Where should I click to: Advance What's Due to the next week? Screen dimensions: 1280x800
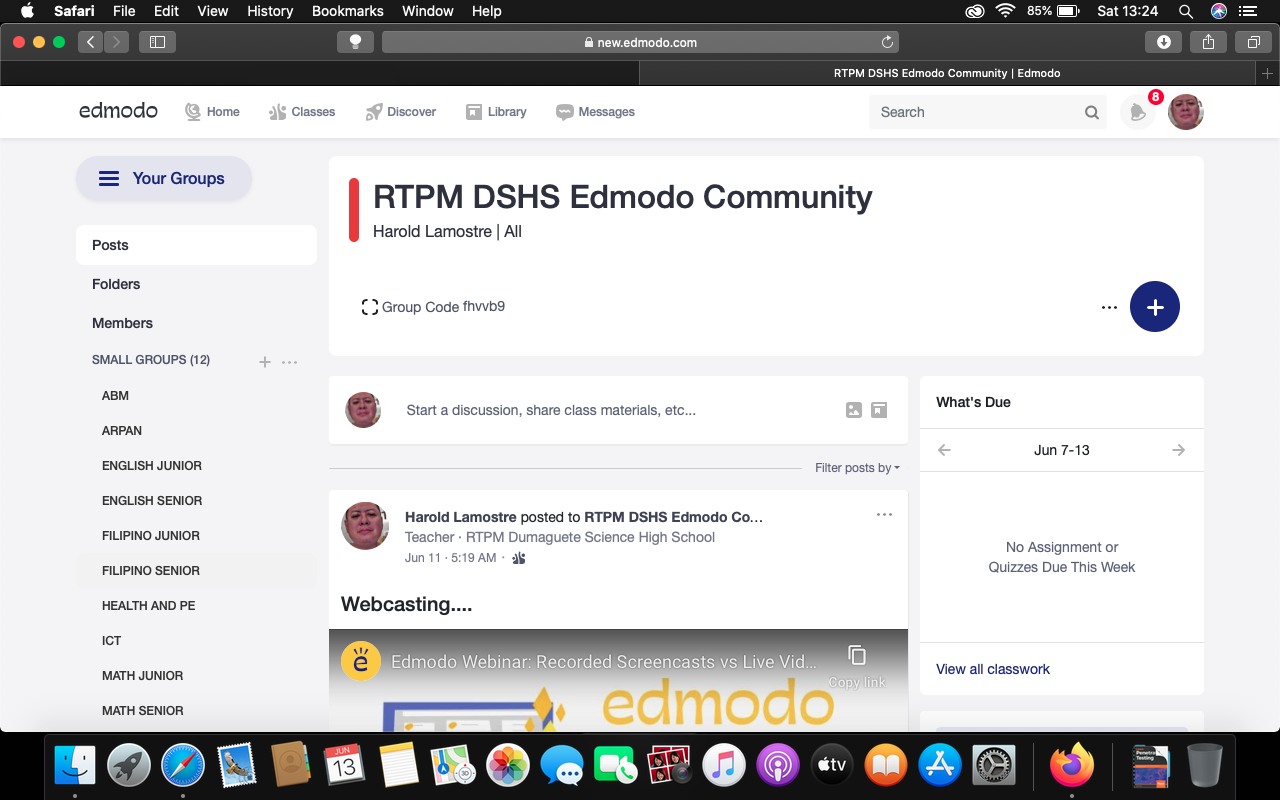click(1178, 450)
